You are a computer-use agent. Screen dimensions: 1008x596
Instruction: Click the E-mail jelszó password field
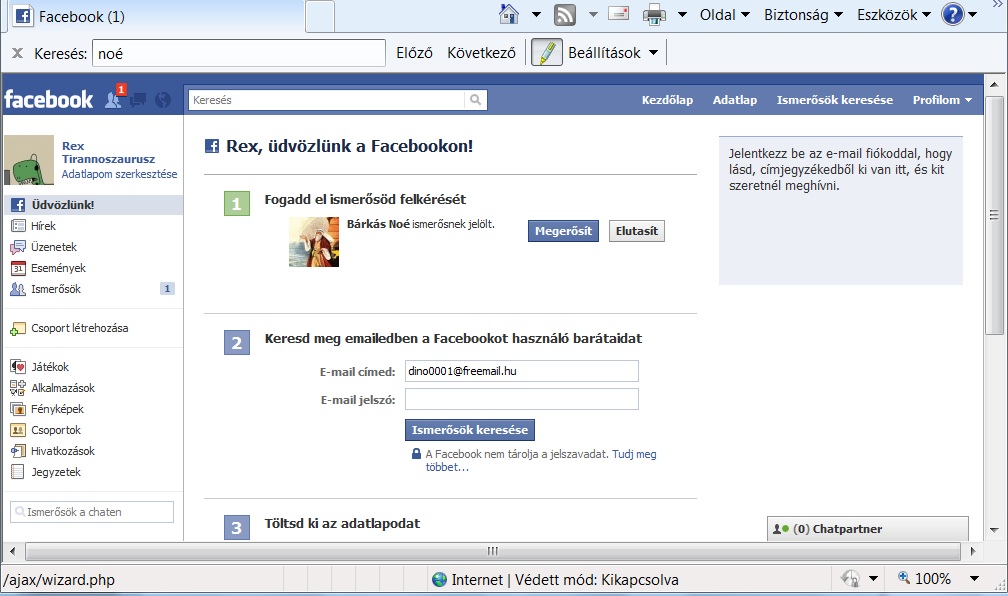point(521,399)
